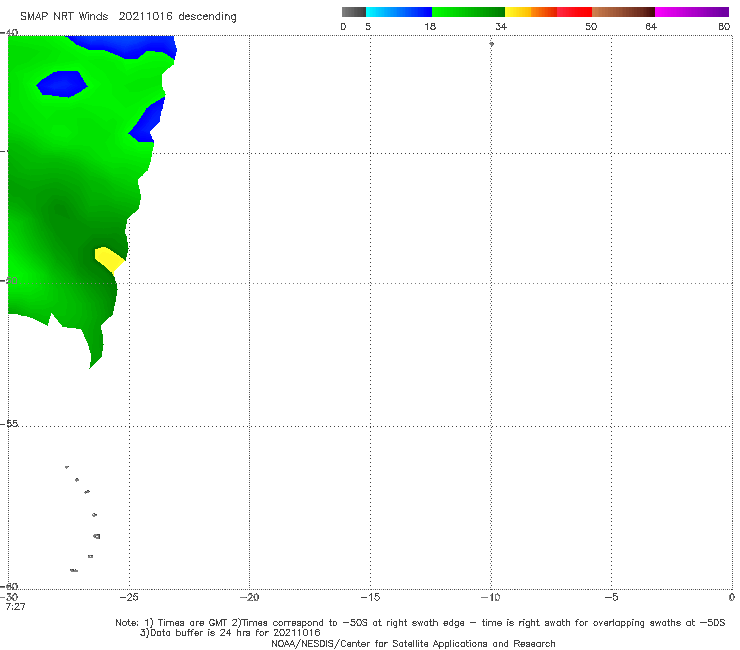Click the "64" label under the color bar

pyautogui.click(x=651, y=26)
